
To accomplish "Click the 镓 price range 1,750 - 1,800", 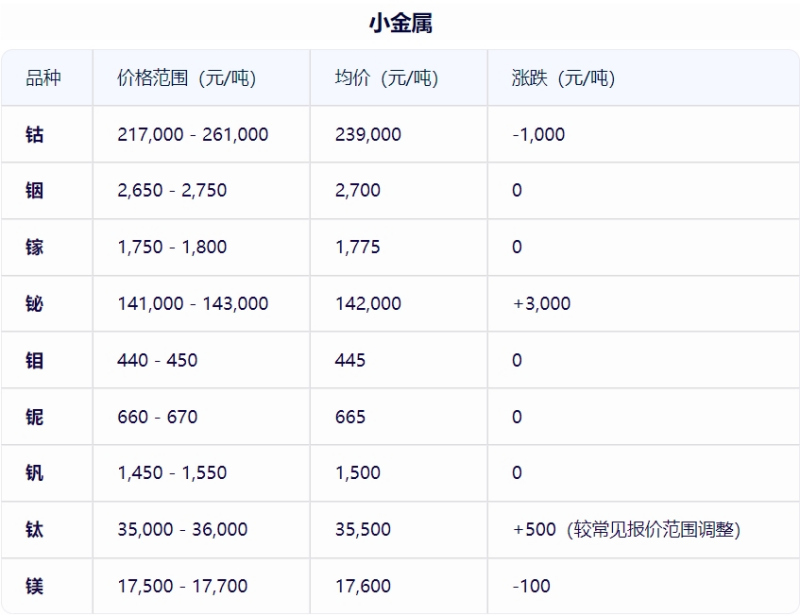I will pos(172,247).
